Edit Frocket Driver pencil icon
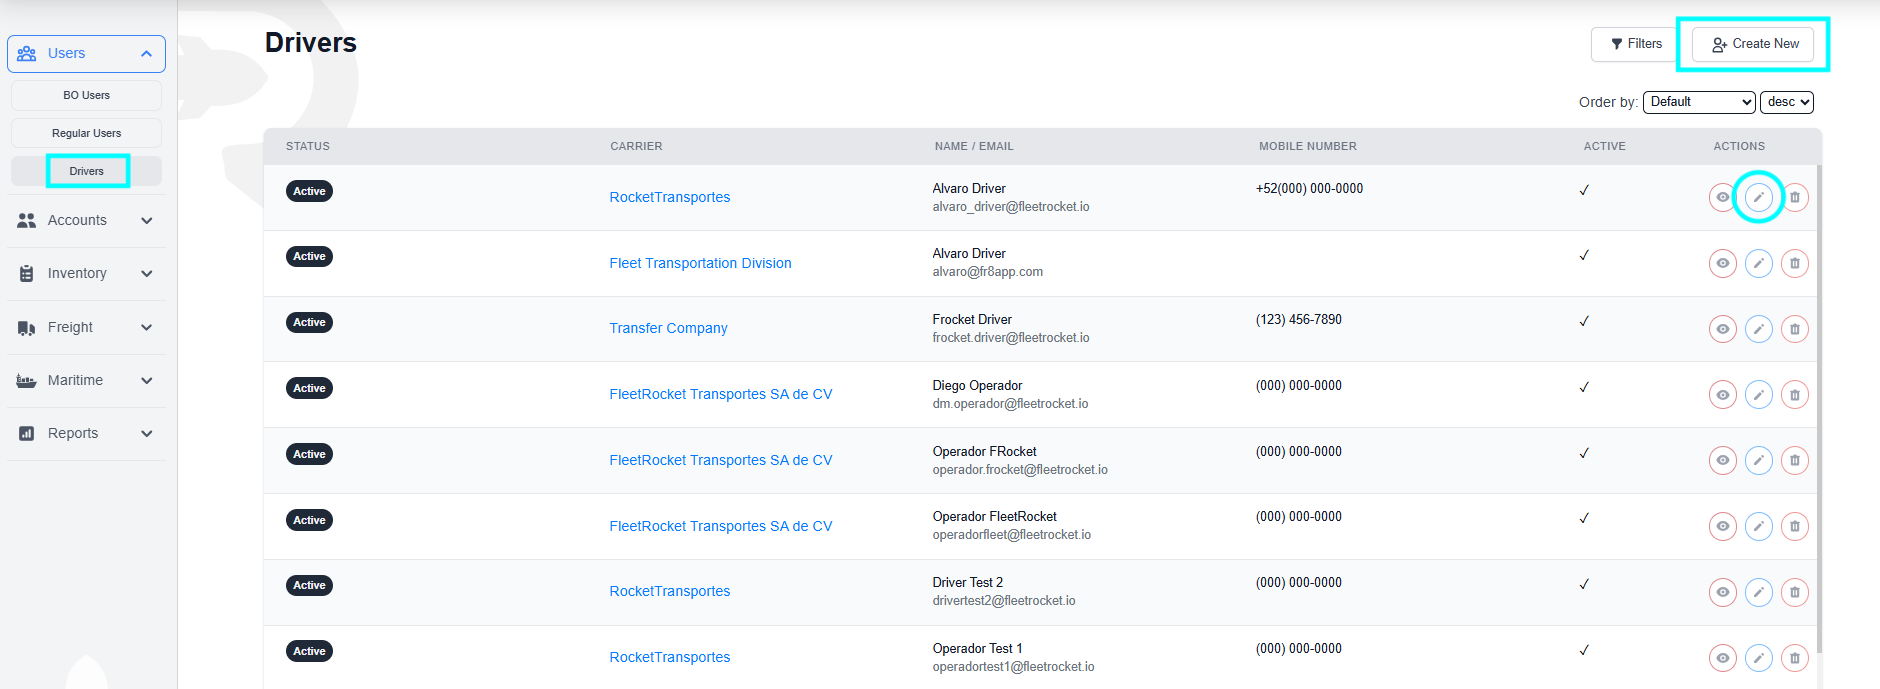The image size is (1880, 689). 1758,329
